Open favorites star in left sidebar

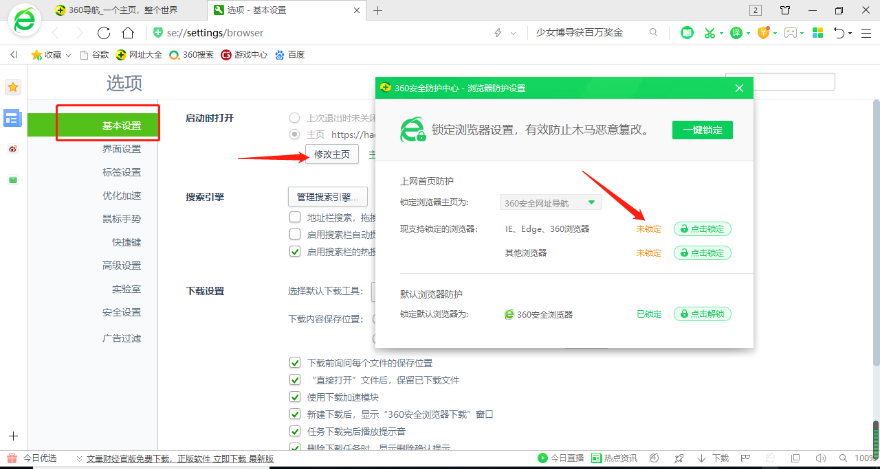click(13, 88)
